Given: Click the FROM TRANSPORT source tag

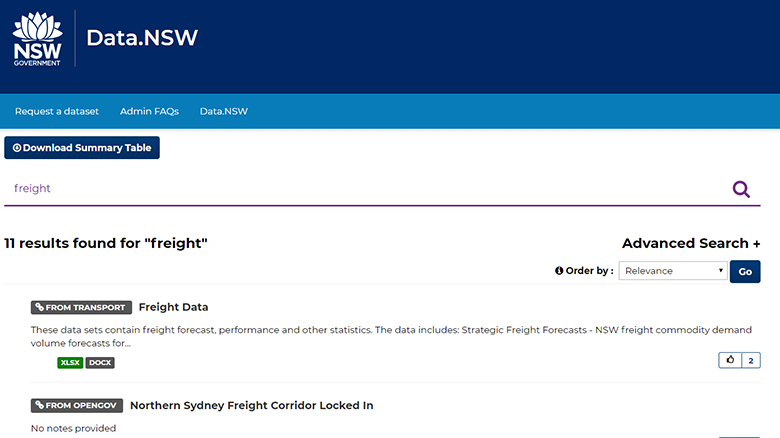Looking at the screenshot, I should 81,308.
